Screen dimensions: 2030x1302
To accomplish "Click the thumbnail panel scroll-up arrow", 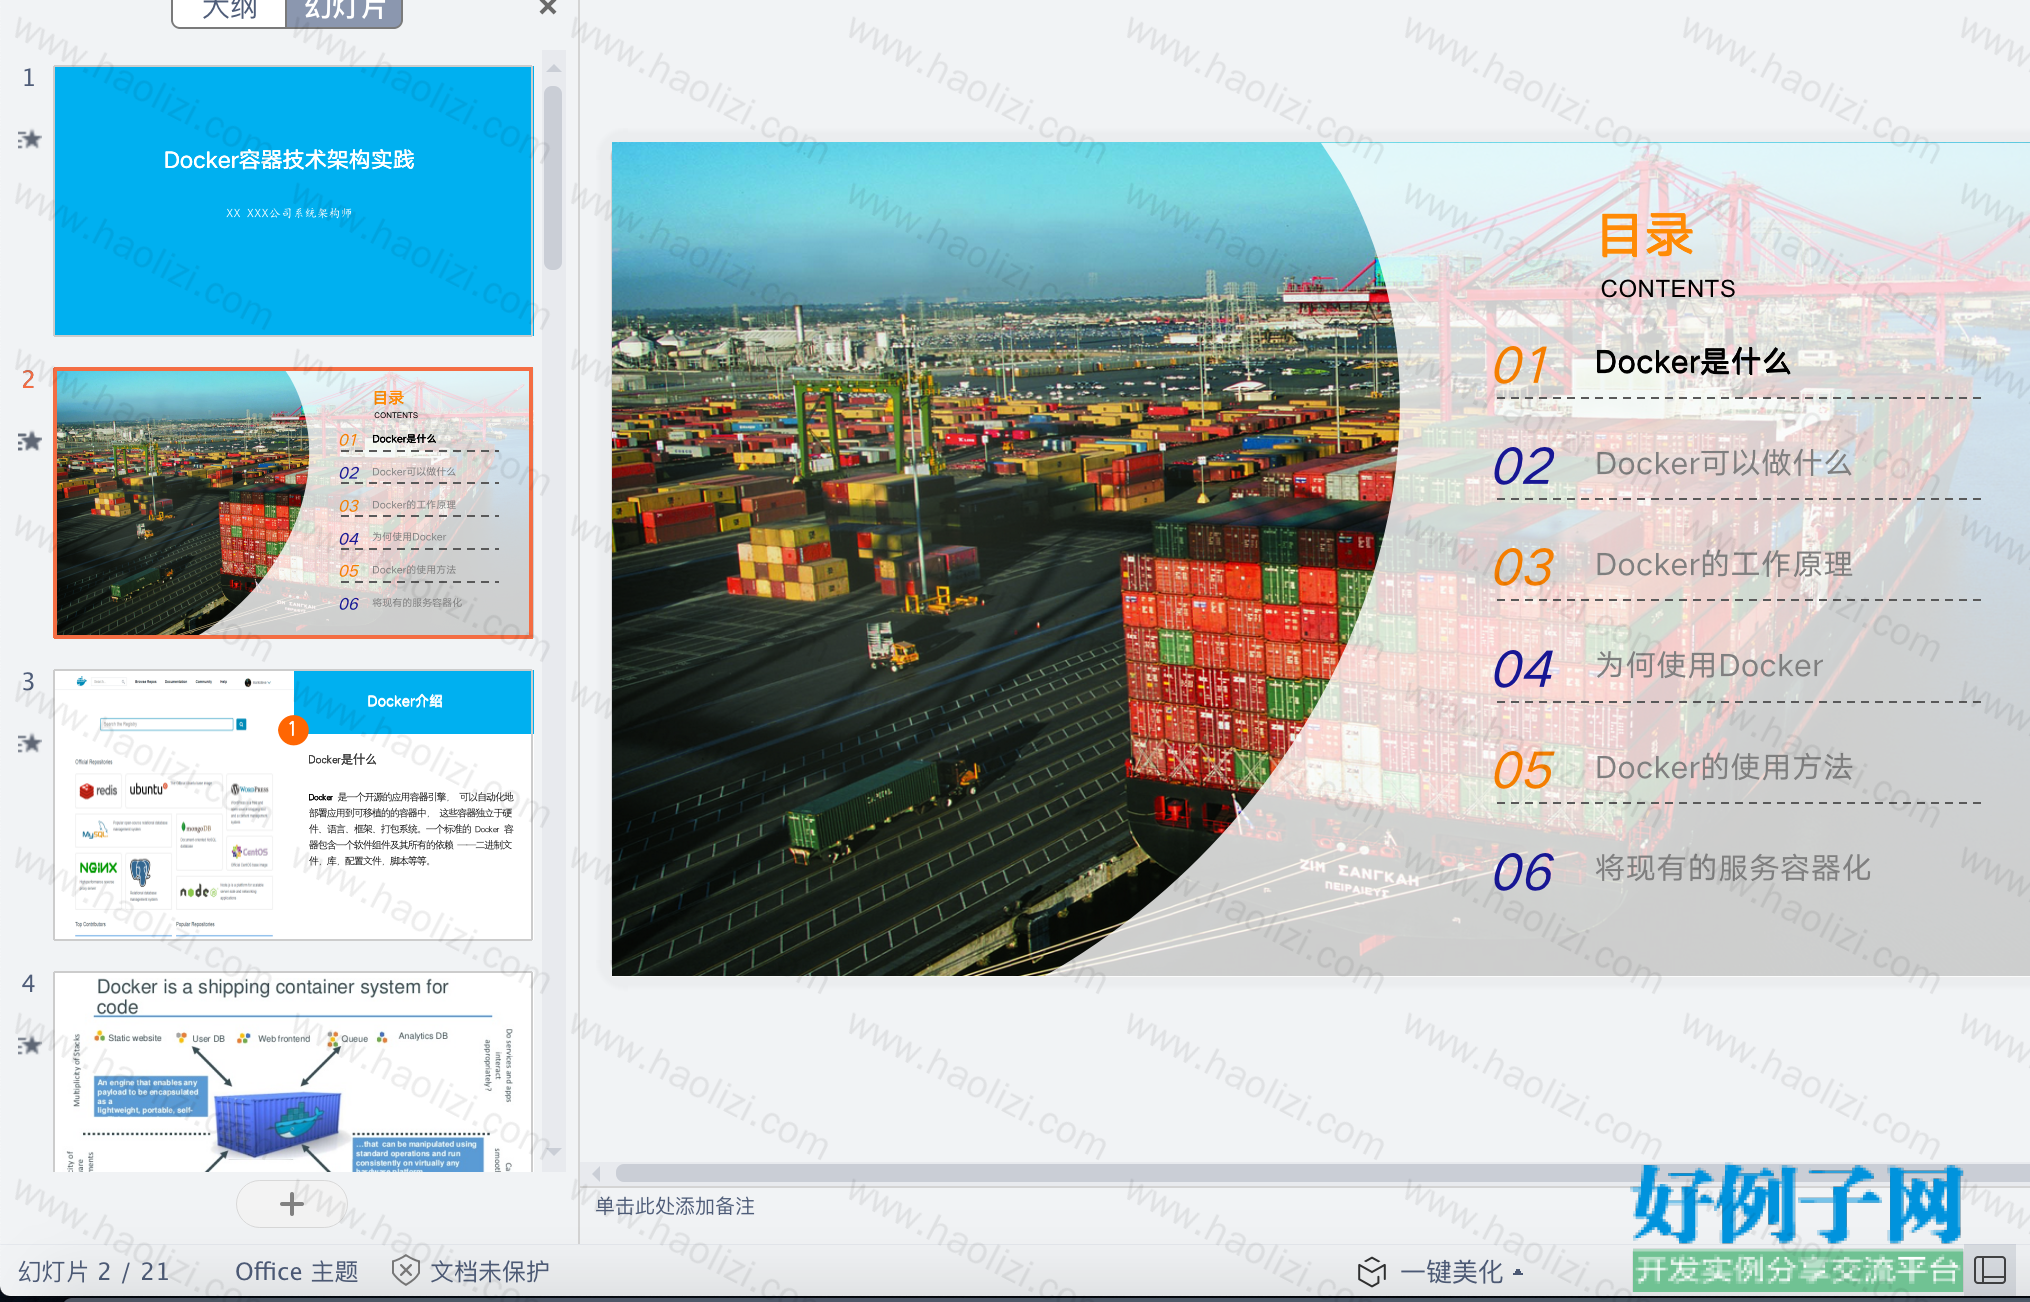I will coord(553,68).
